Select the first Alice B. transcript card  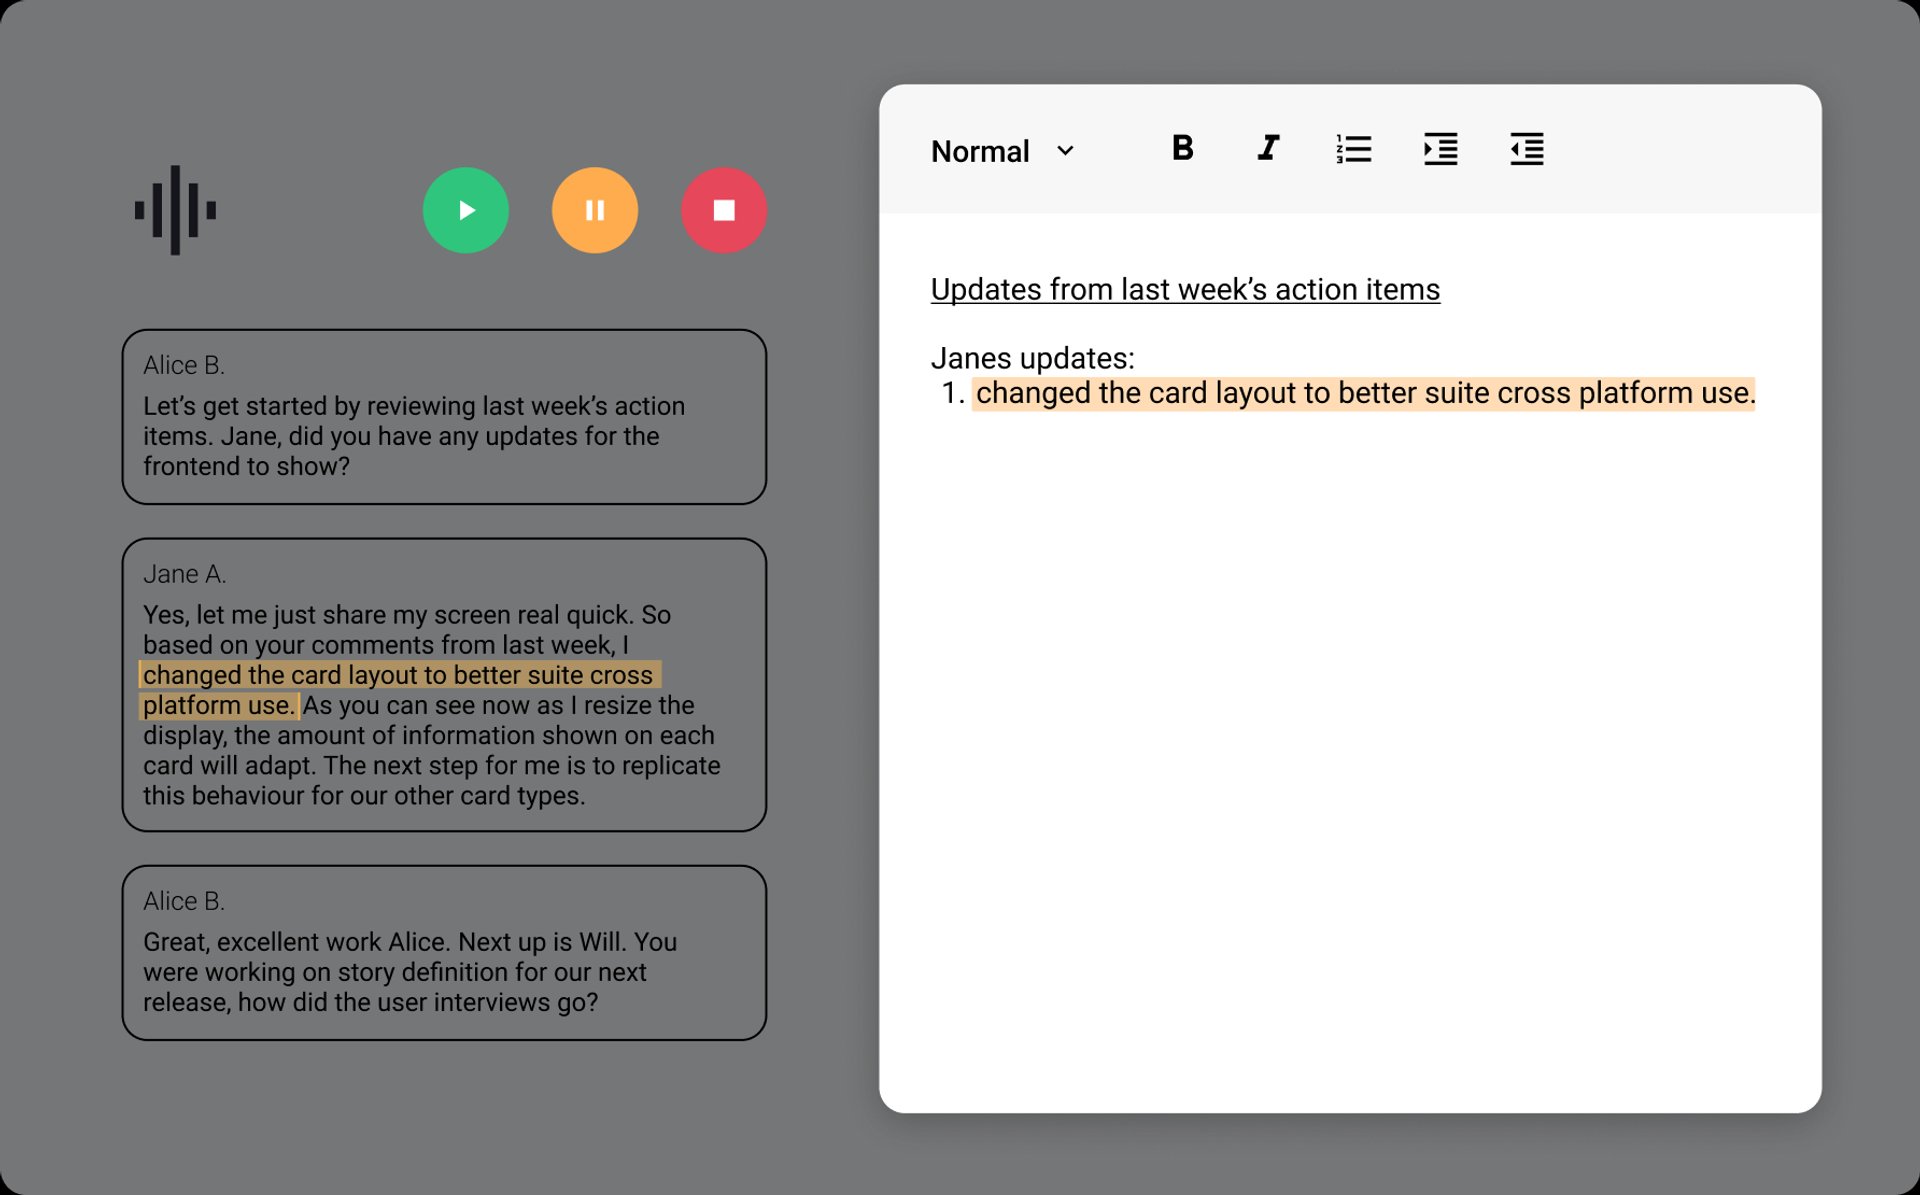coord(444,417)
